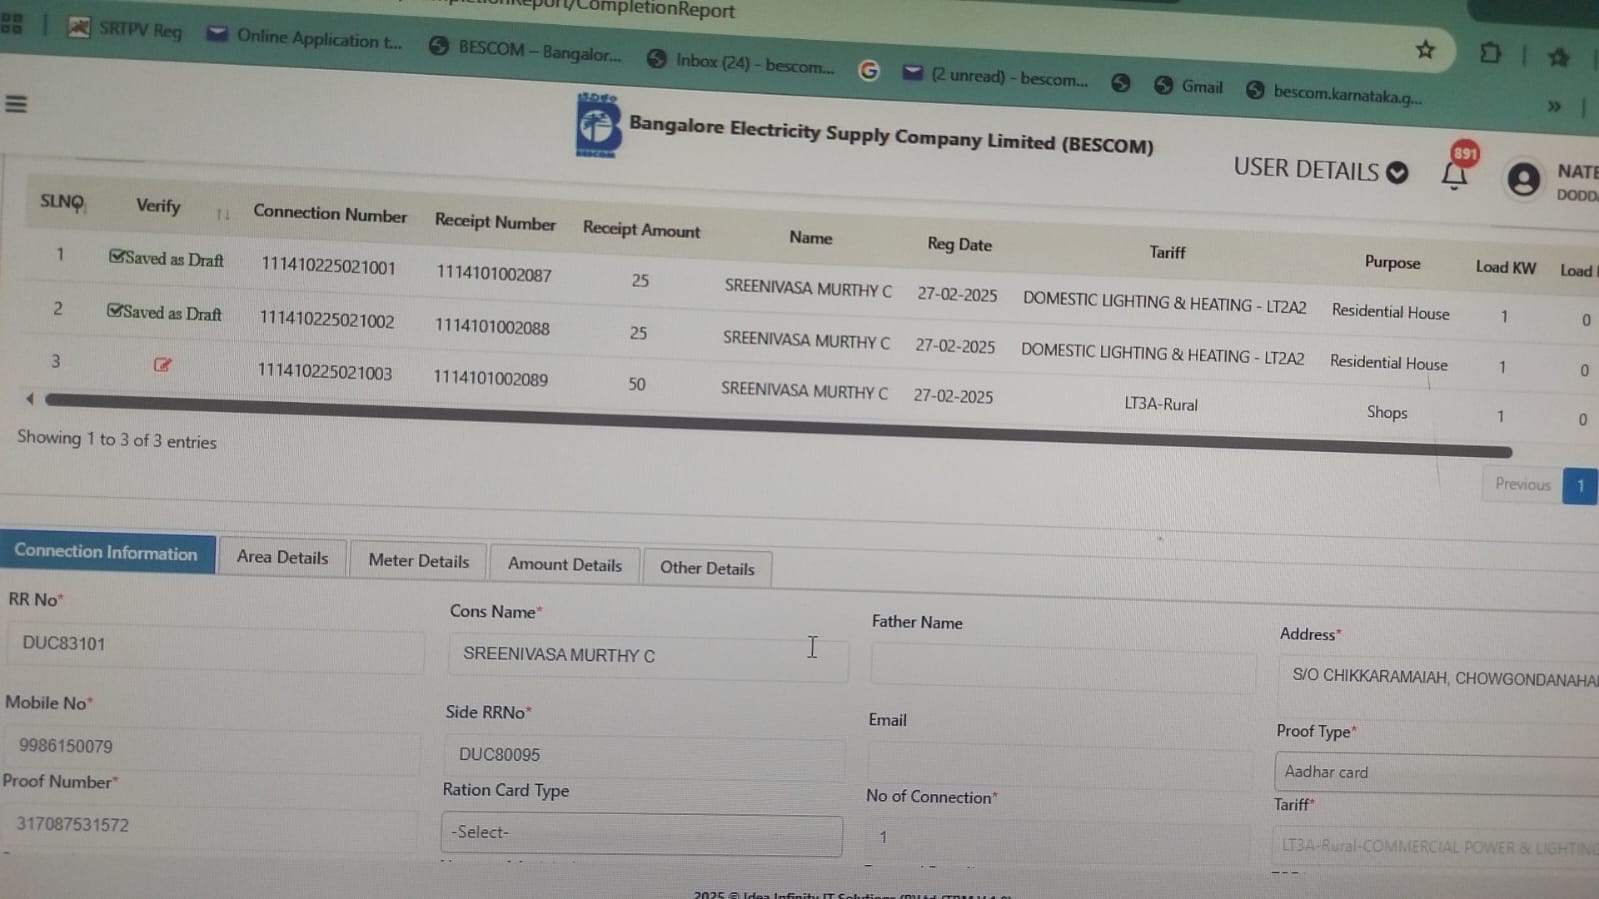Sort by Reg Date column header
Viewport: 1599px width, 899px height.
click(959, 244)
